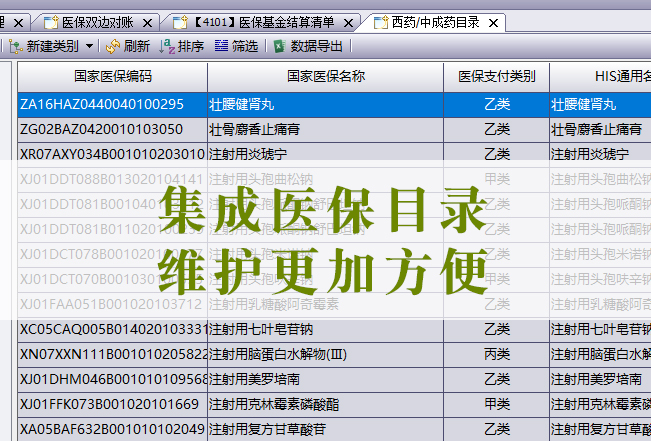Close the 医保双边对账 tab
The width and height of the screenshot is (651, 441).
click(148, 21)
